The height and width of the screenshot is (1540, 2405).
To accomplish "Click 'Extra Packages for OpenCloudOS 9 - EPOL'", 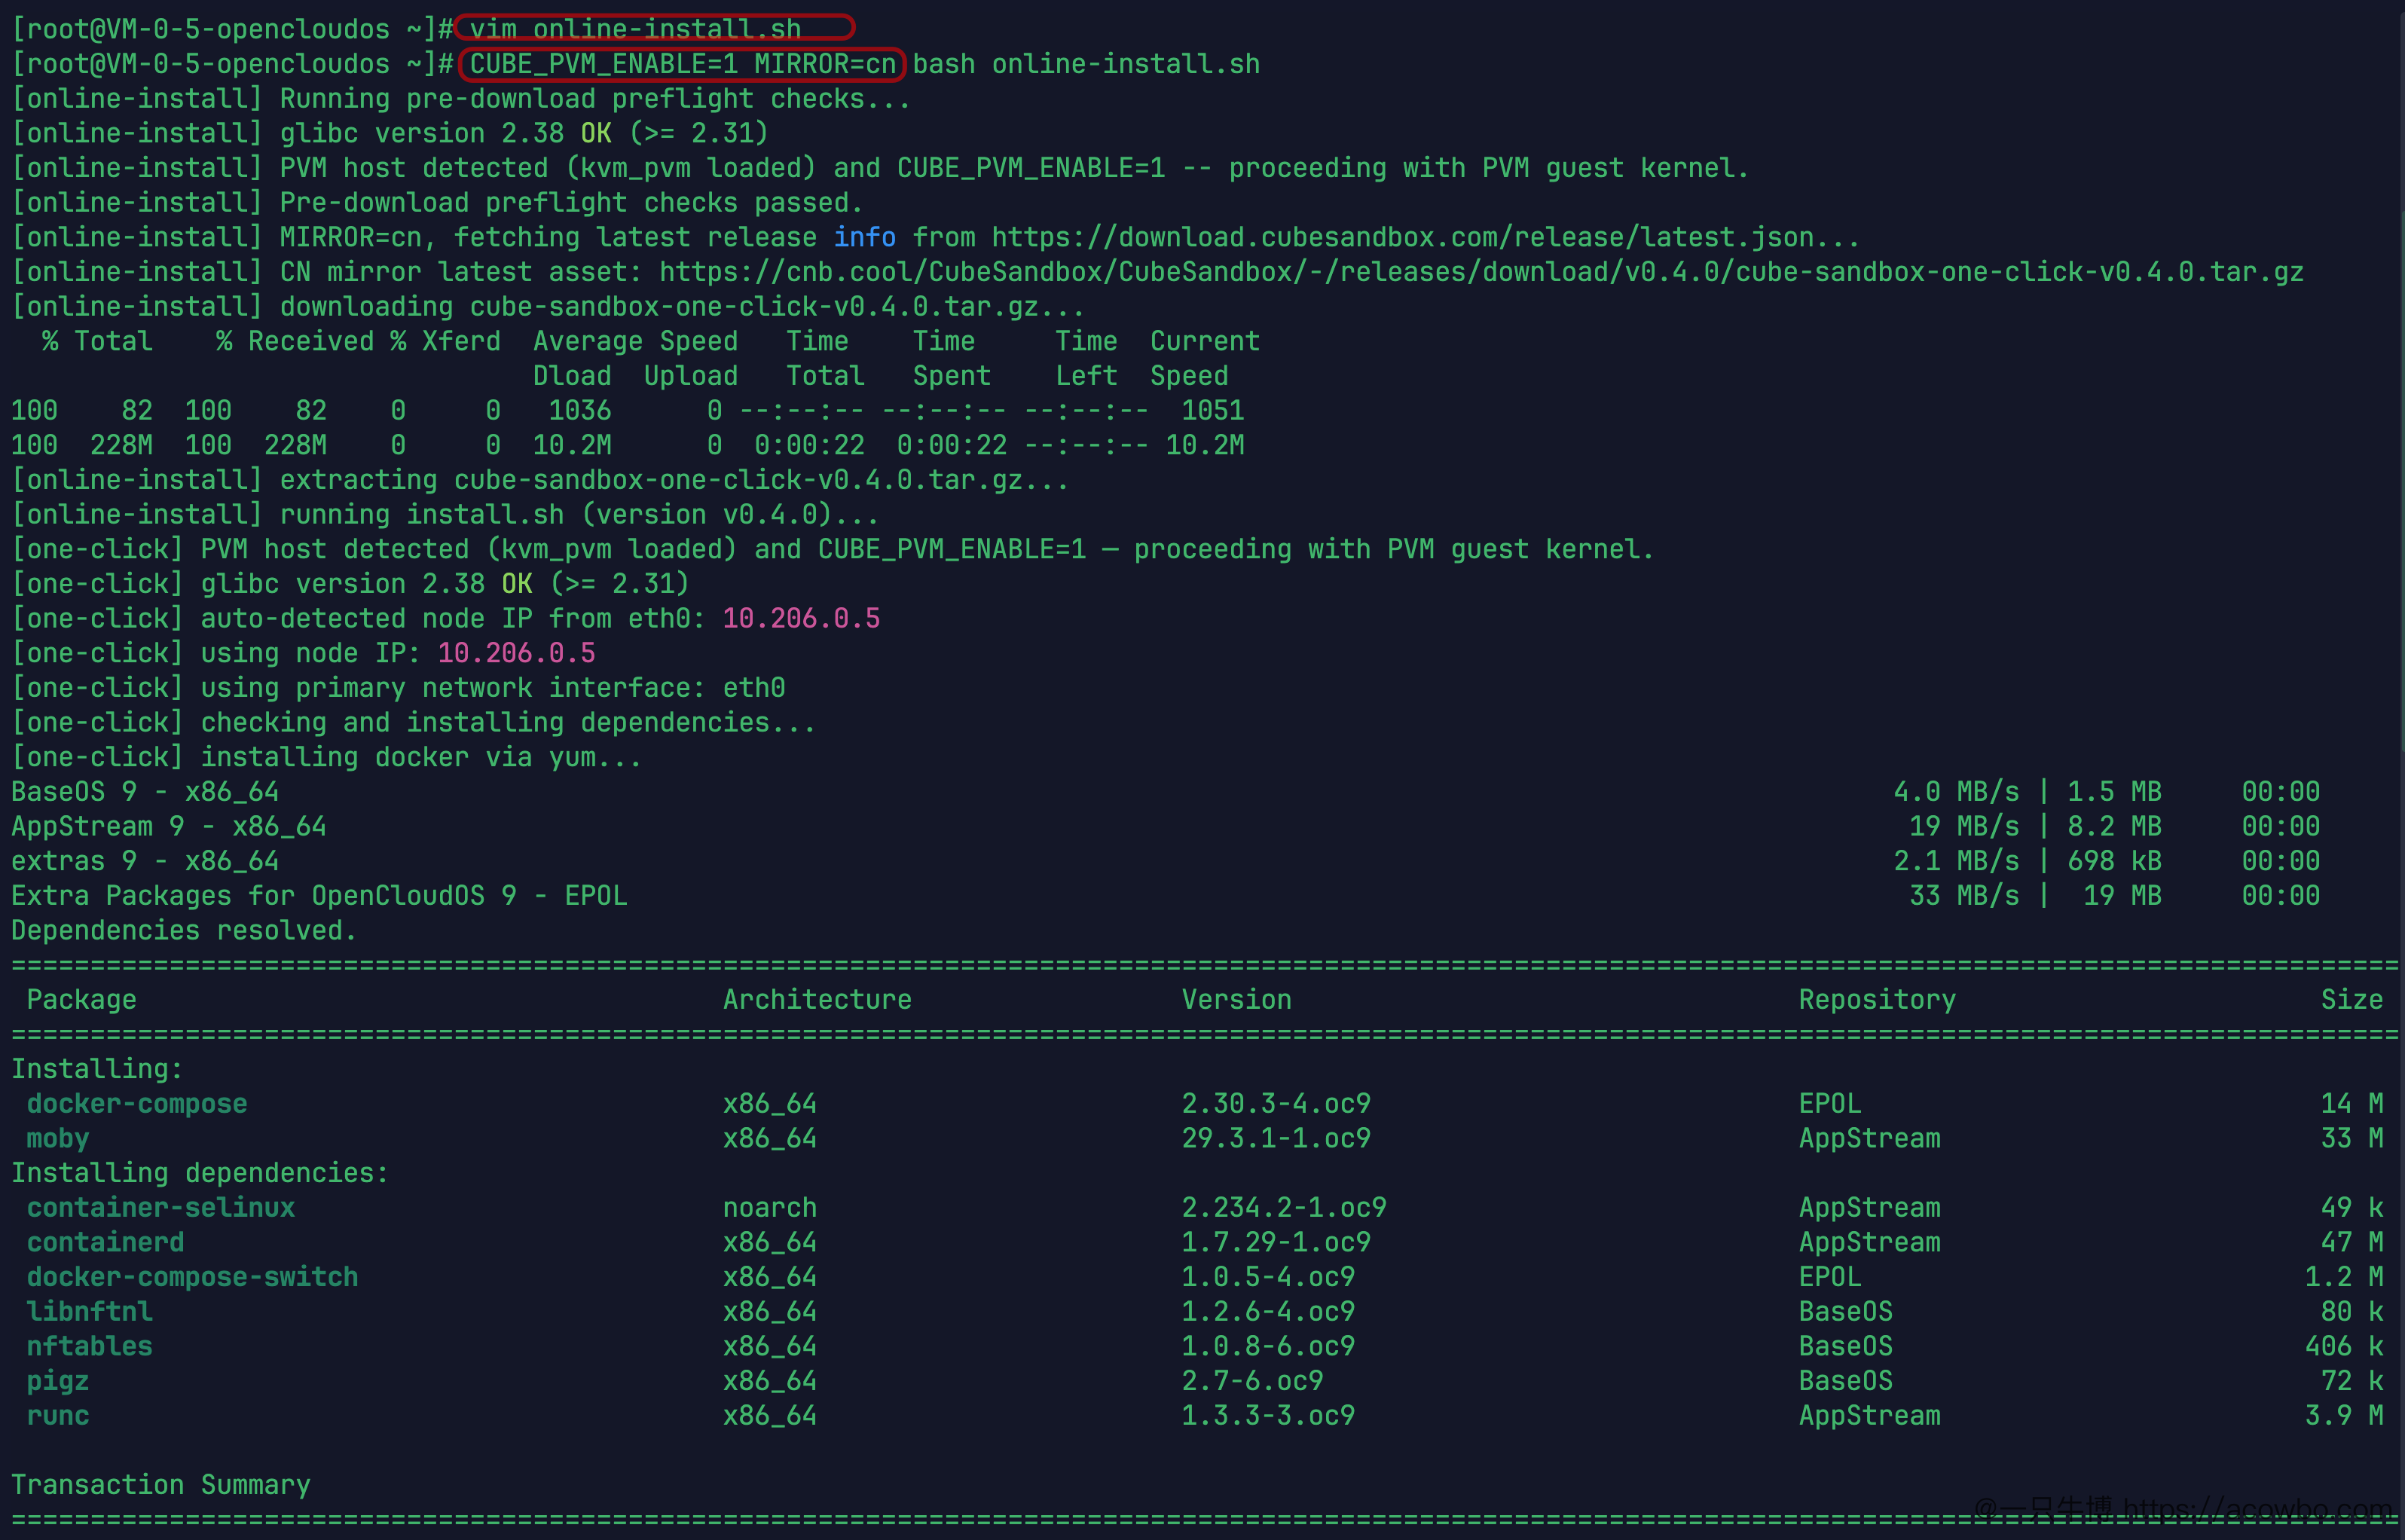I will coord(319,896).
